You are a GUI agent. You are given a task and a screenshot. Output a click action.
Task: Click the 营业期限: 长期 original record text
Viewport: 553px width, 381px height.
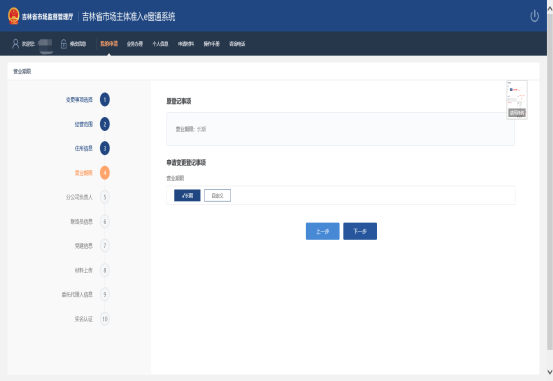point(191,129)
